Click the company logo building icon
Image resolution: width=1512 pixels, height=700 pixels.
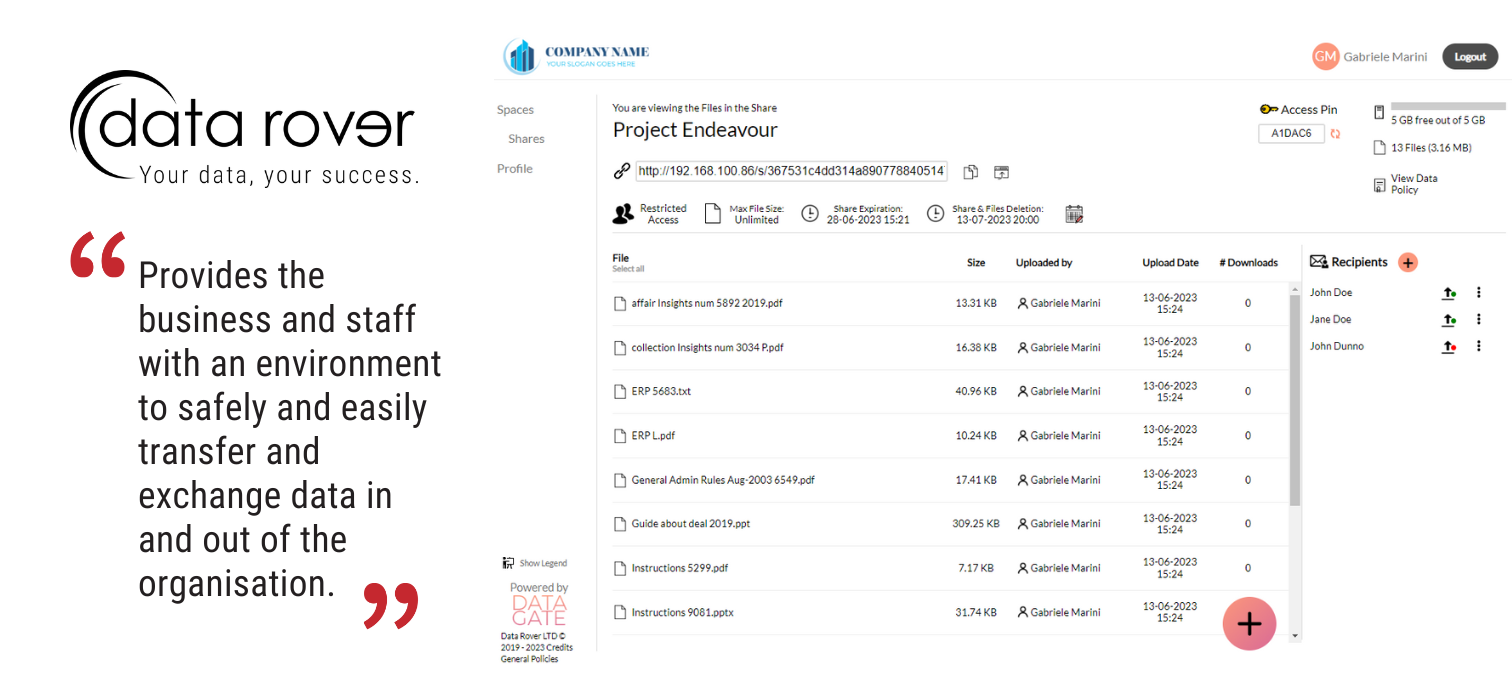click(x=520, y=57)
